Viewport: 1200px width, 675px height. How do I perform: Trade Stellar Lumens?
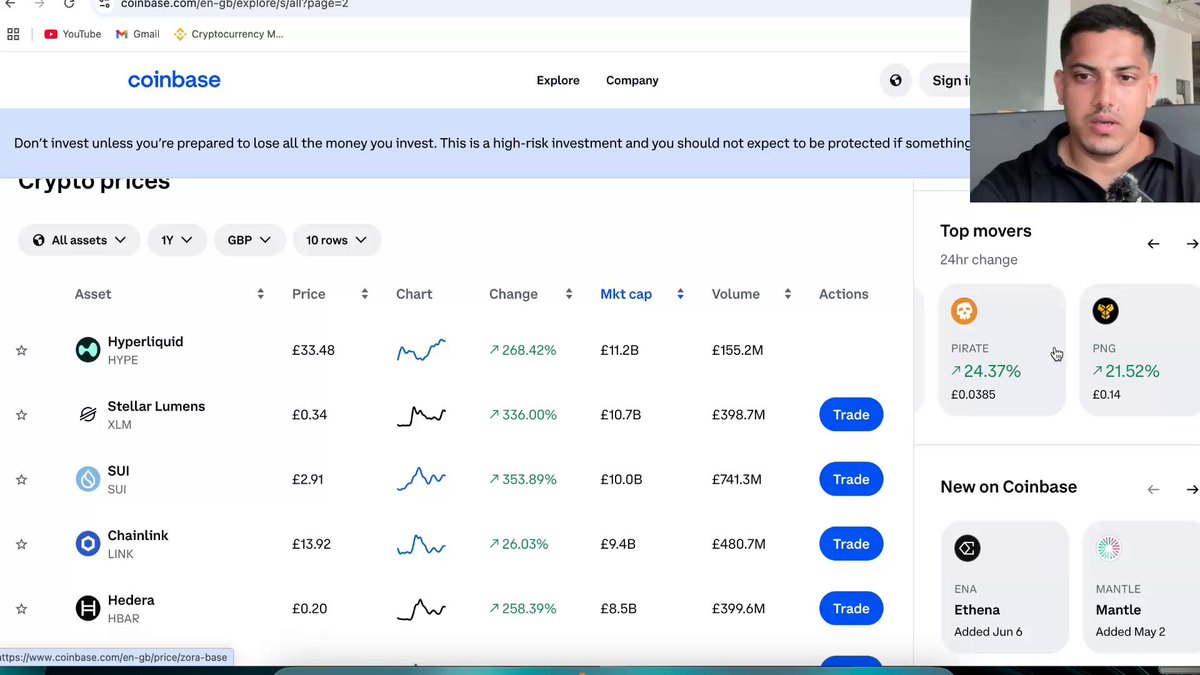coord(851,415)
